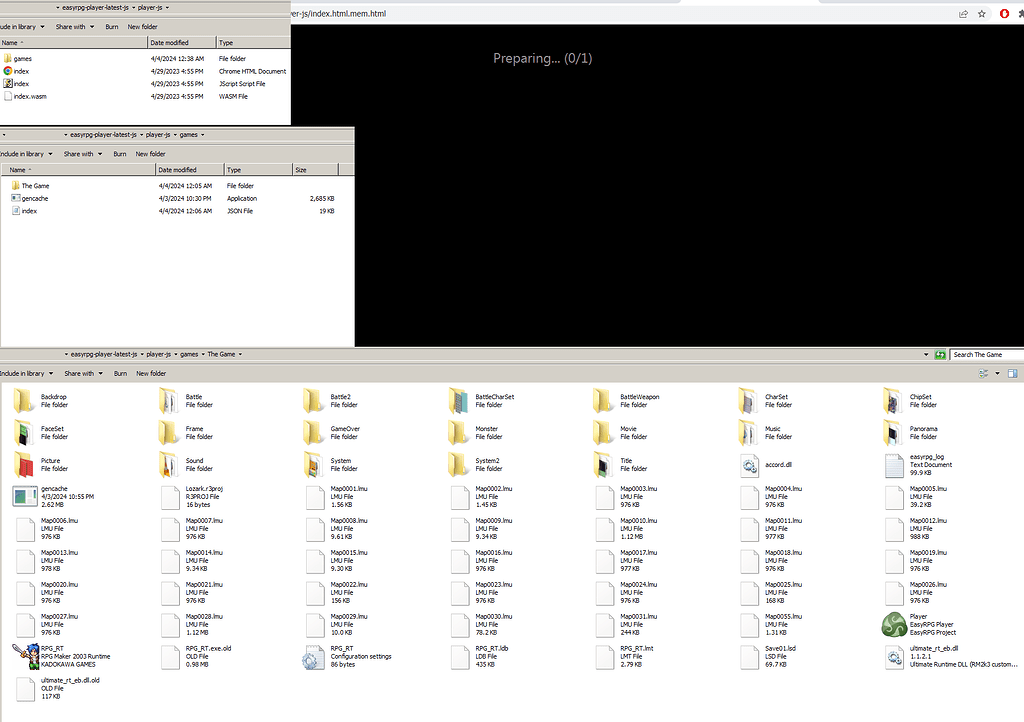
Task: Select the Save01.lsd save file
Action: [x=750, y=657]
